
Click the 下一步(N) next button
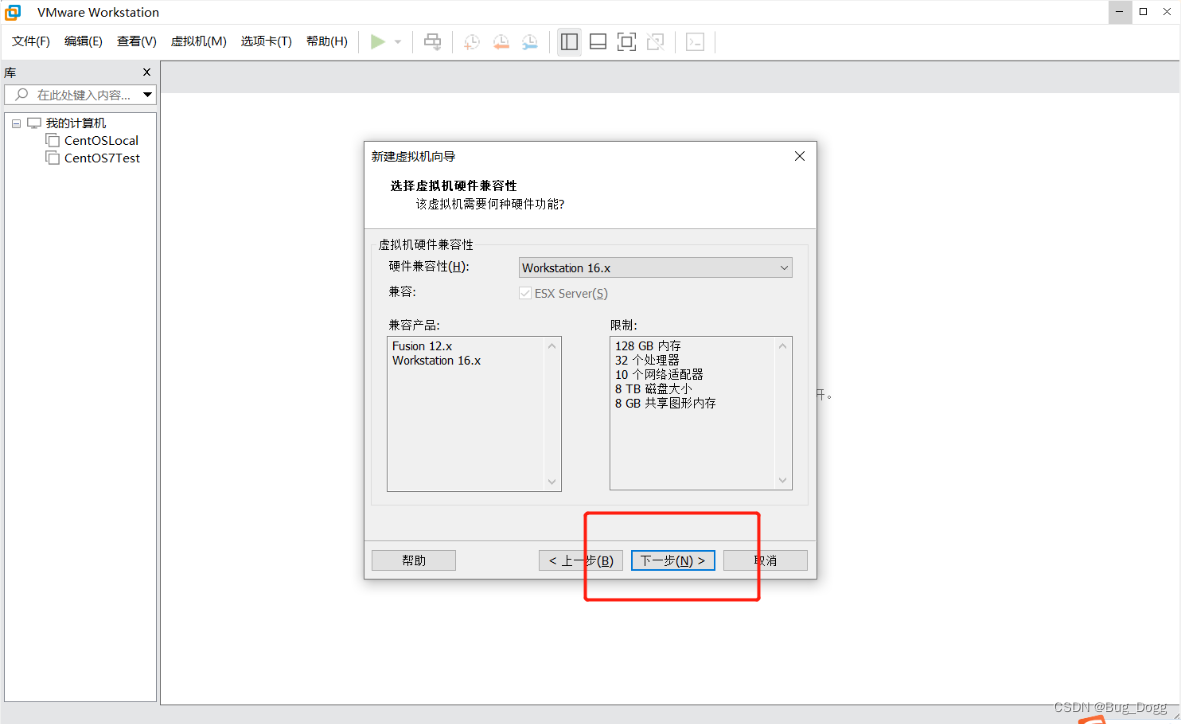(x=673, y=560)
